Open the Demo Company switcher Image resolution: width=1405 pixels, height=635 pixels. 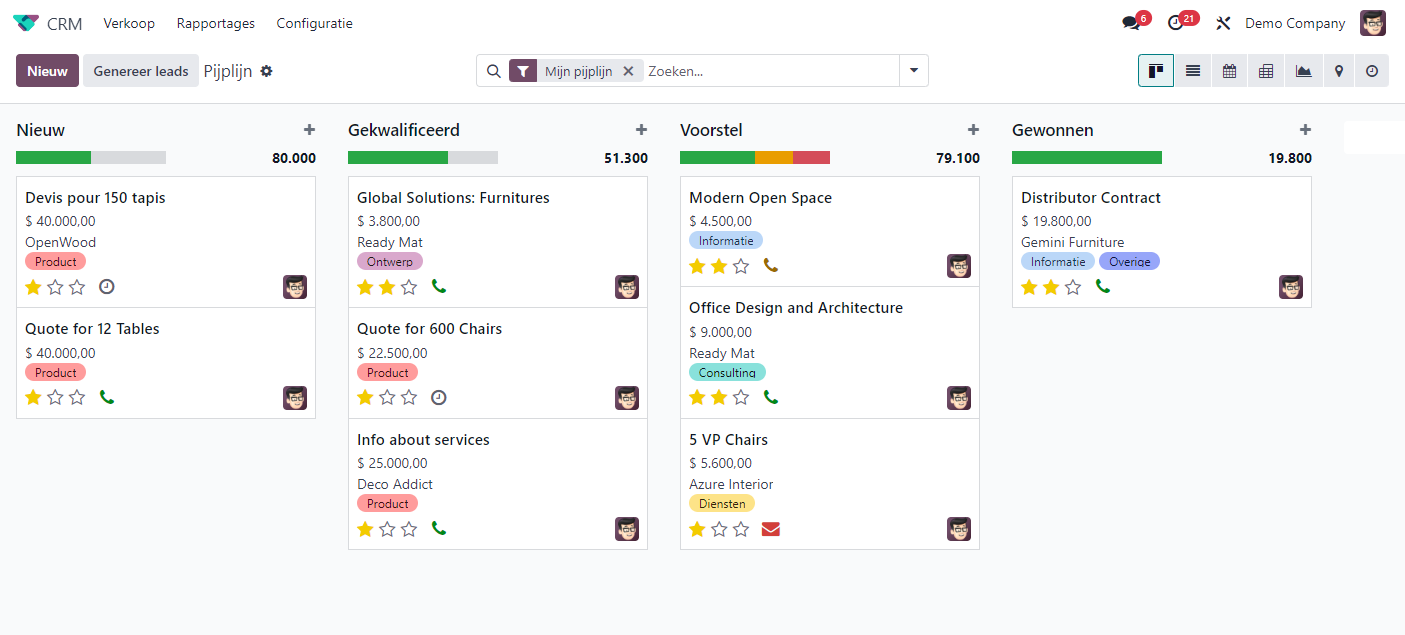point(1295,23)
